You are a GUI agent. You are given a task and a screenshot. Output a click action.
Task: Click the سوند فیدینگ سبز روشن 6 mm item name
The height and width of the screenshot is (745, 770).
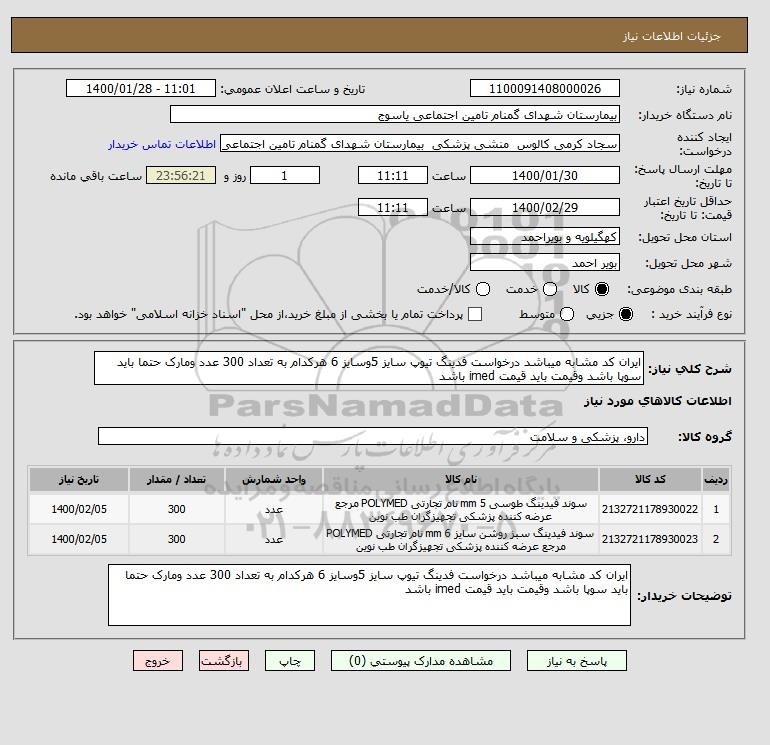click(461, 540)
